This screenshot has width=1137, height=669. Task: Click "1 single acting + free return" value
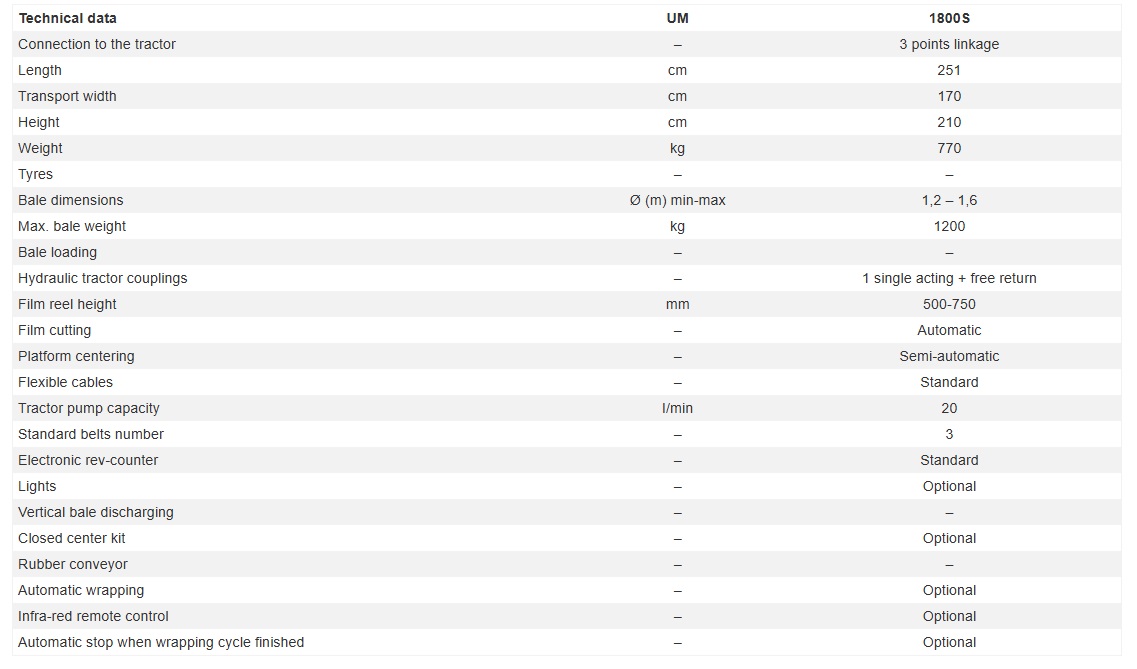pos(949,278)
